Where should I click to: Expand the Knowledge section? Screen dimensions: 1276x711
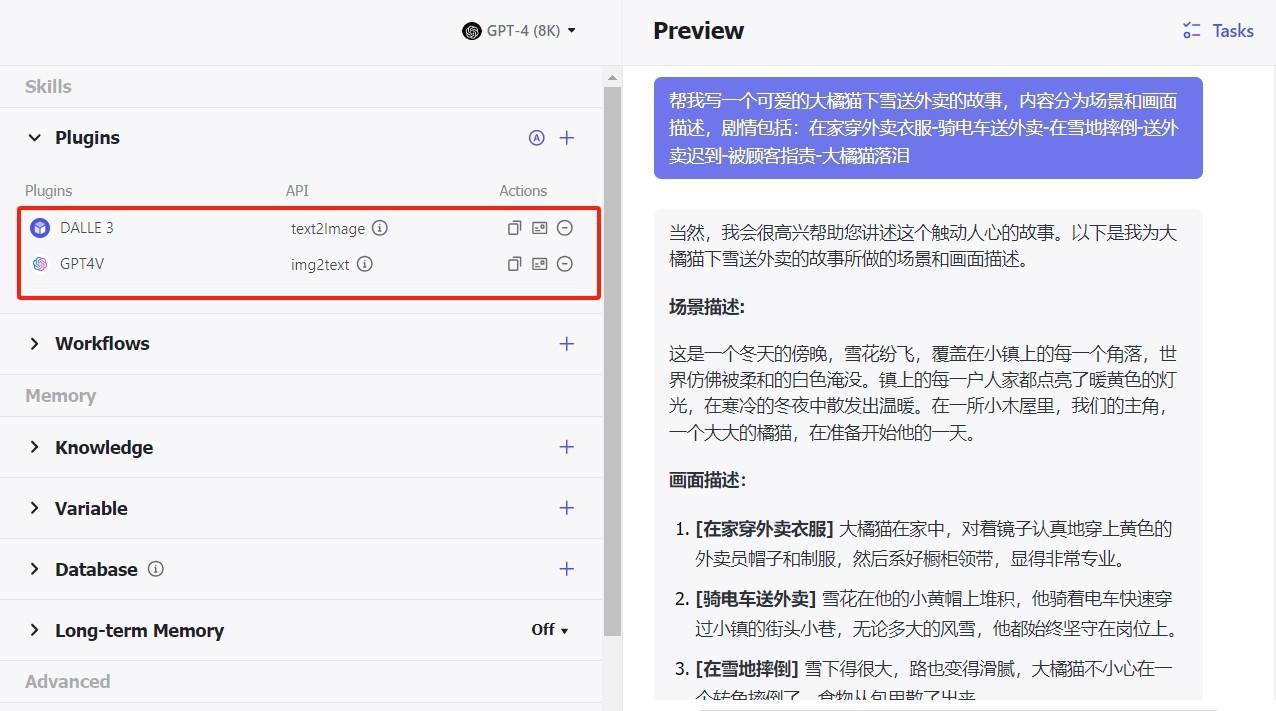35,447
